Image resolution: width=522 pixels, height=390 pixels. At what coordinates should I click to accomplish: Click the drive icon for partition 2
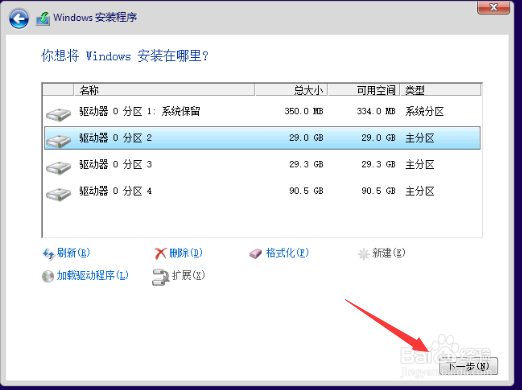[58, 140]
